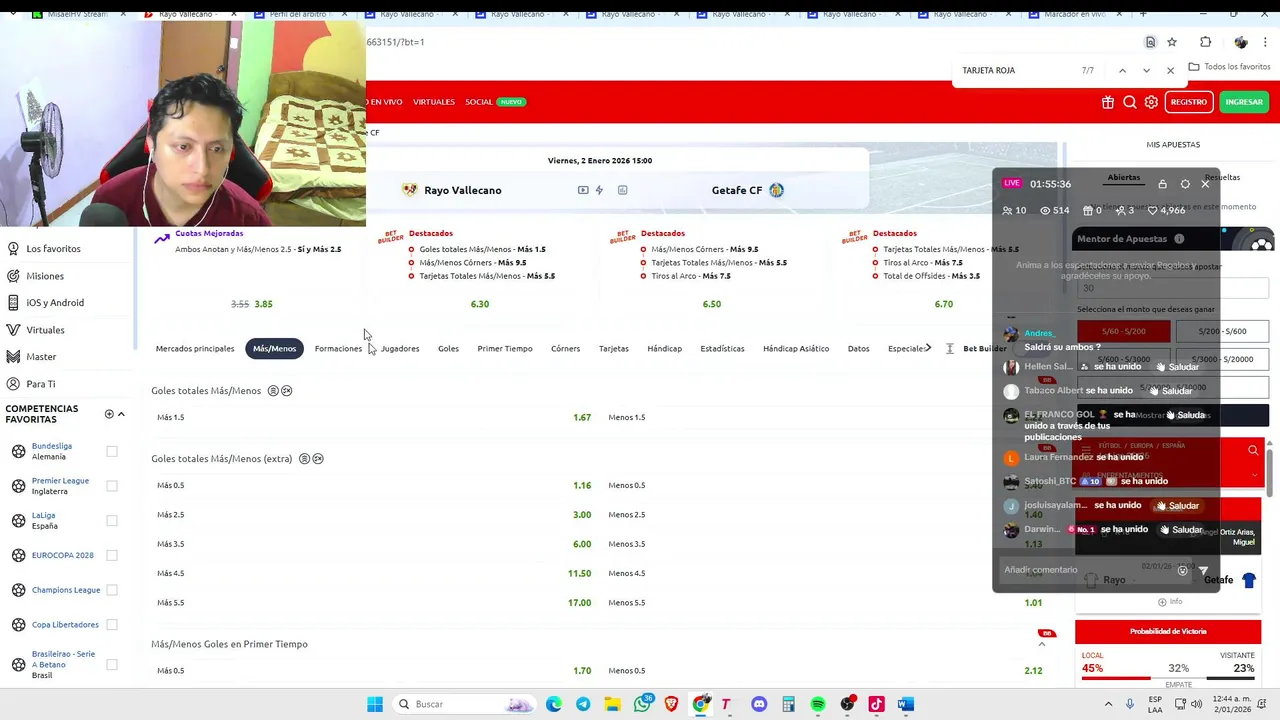Screen dimensions: 1280x720
Task: Click the TARJETA ROJA find-in-page field
Action: tap(1015, 70)
